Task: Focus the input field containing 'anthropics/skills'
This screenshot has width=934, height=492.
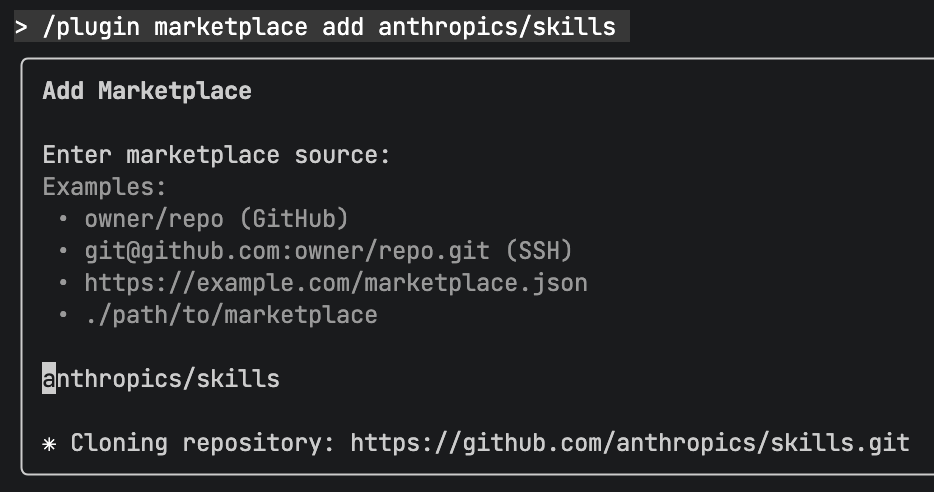Action: (161, 379)
